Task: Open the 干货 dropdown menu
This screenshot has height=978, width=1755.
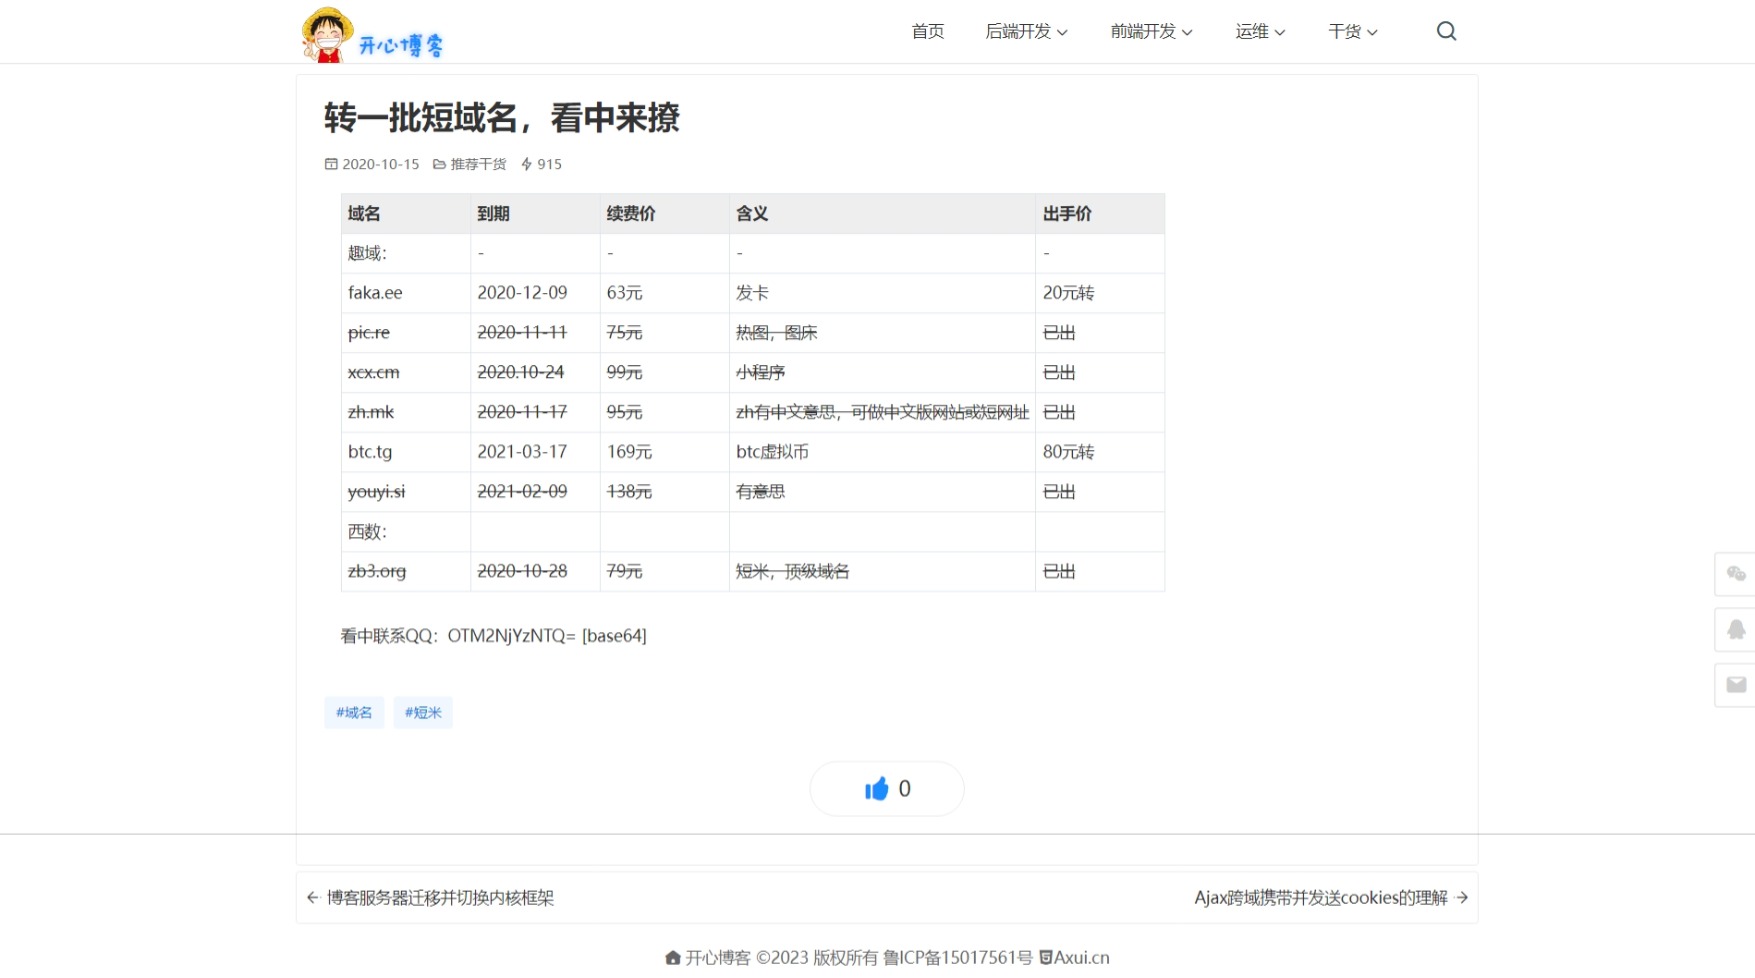Action: coord(1353,32)
